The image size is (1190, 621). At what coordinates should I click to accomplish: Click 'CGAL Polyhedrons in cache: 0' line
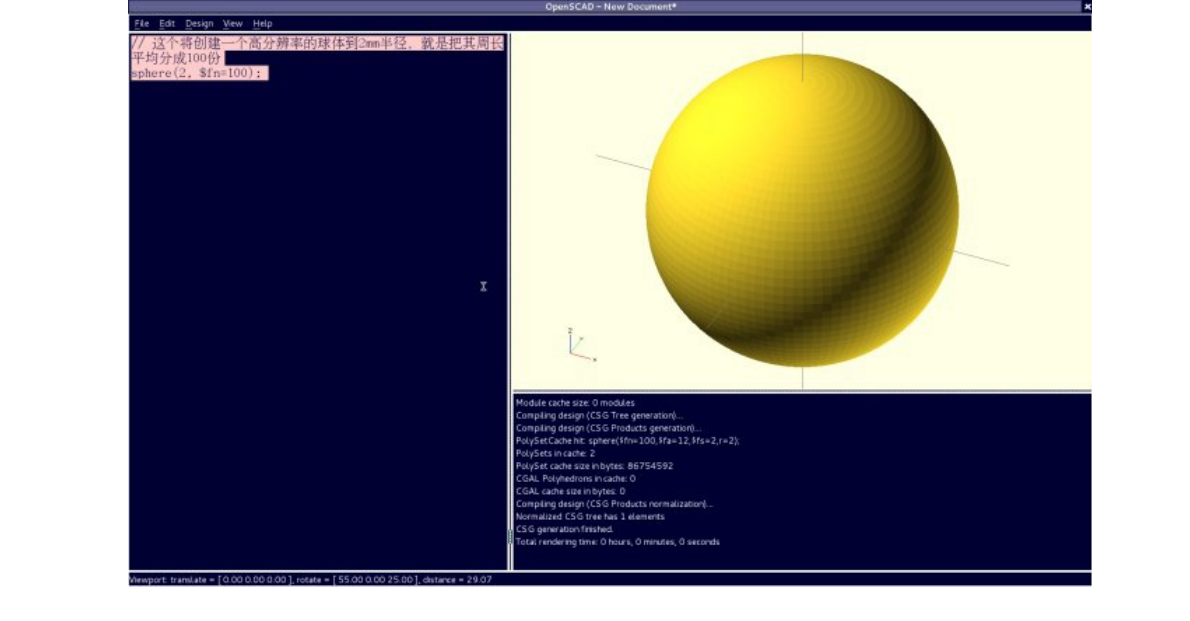(575, 479)
